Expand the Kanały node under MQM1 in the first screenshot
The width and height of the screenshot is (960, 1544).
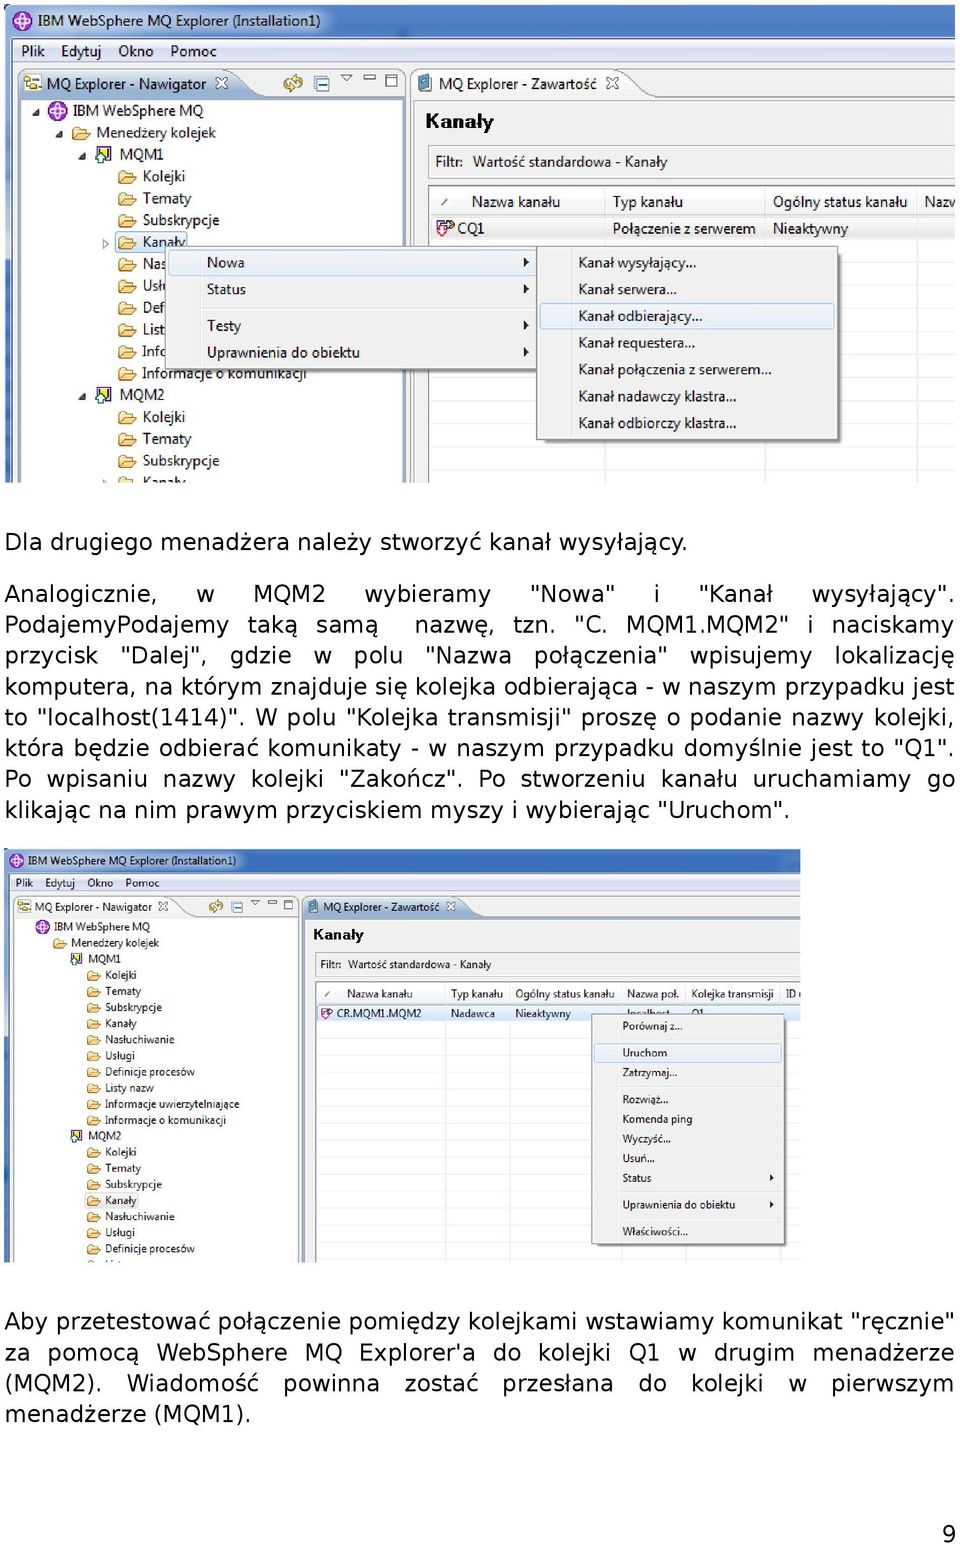(x=106, y=243)
